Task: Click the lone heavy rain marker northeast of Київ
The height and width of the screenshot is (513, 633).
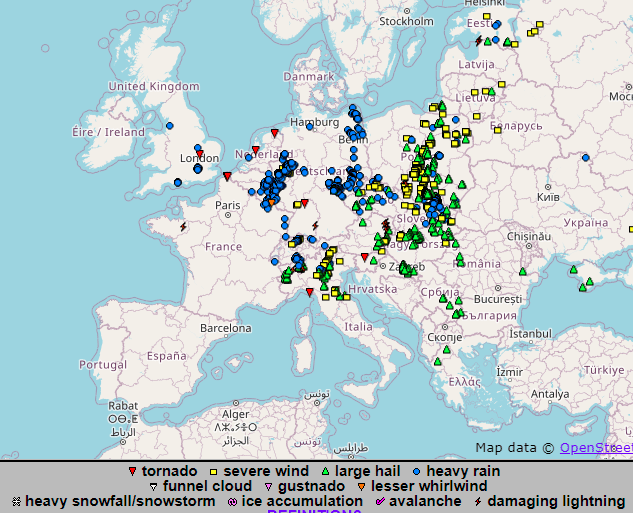Action: [586, 158]
